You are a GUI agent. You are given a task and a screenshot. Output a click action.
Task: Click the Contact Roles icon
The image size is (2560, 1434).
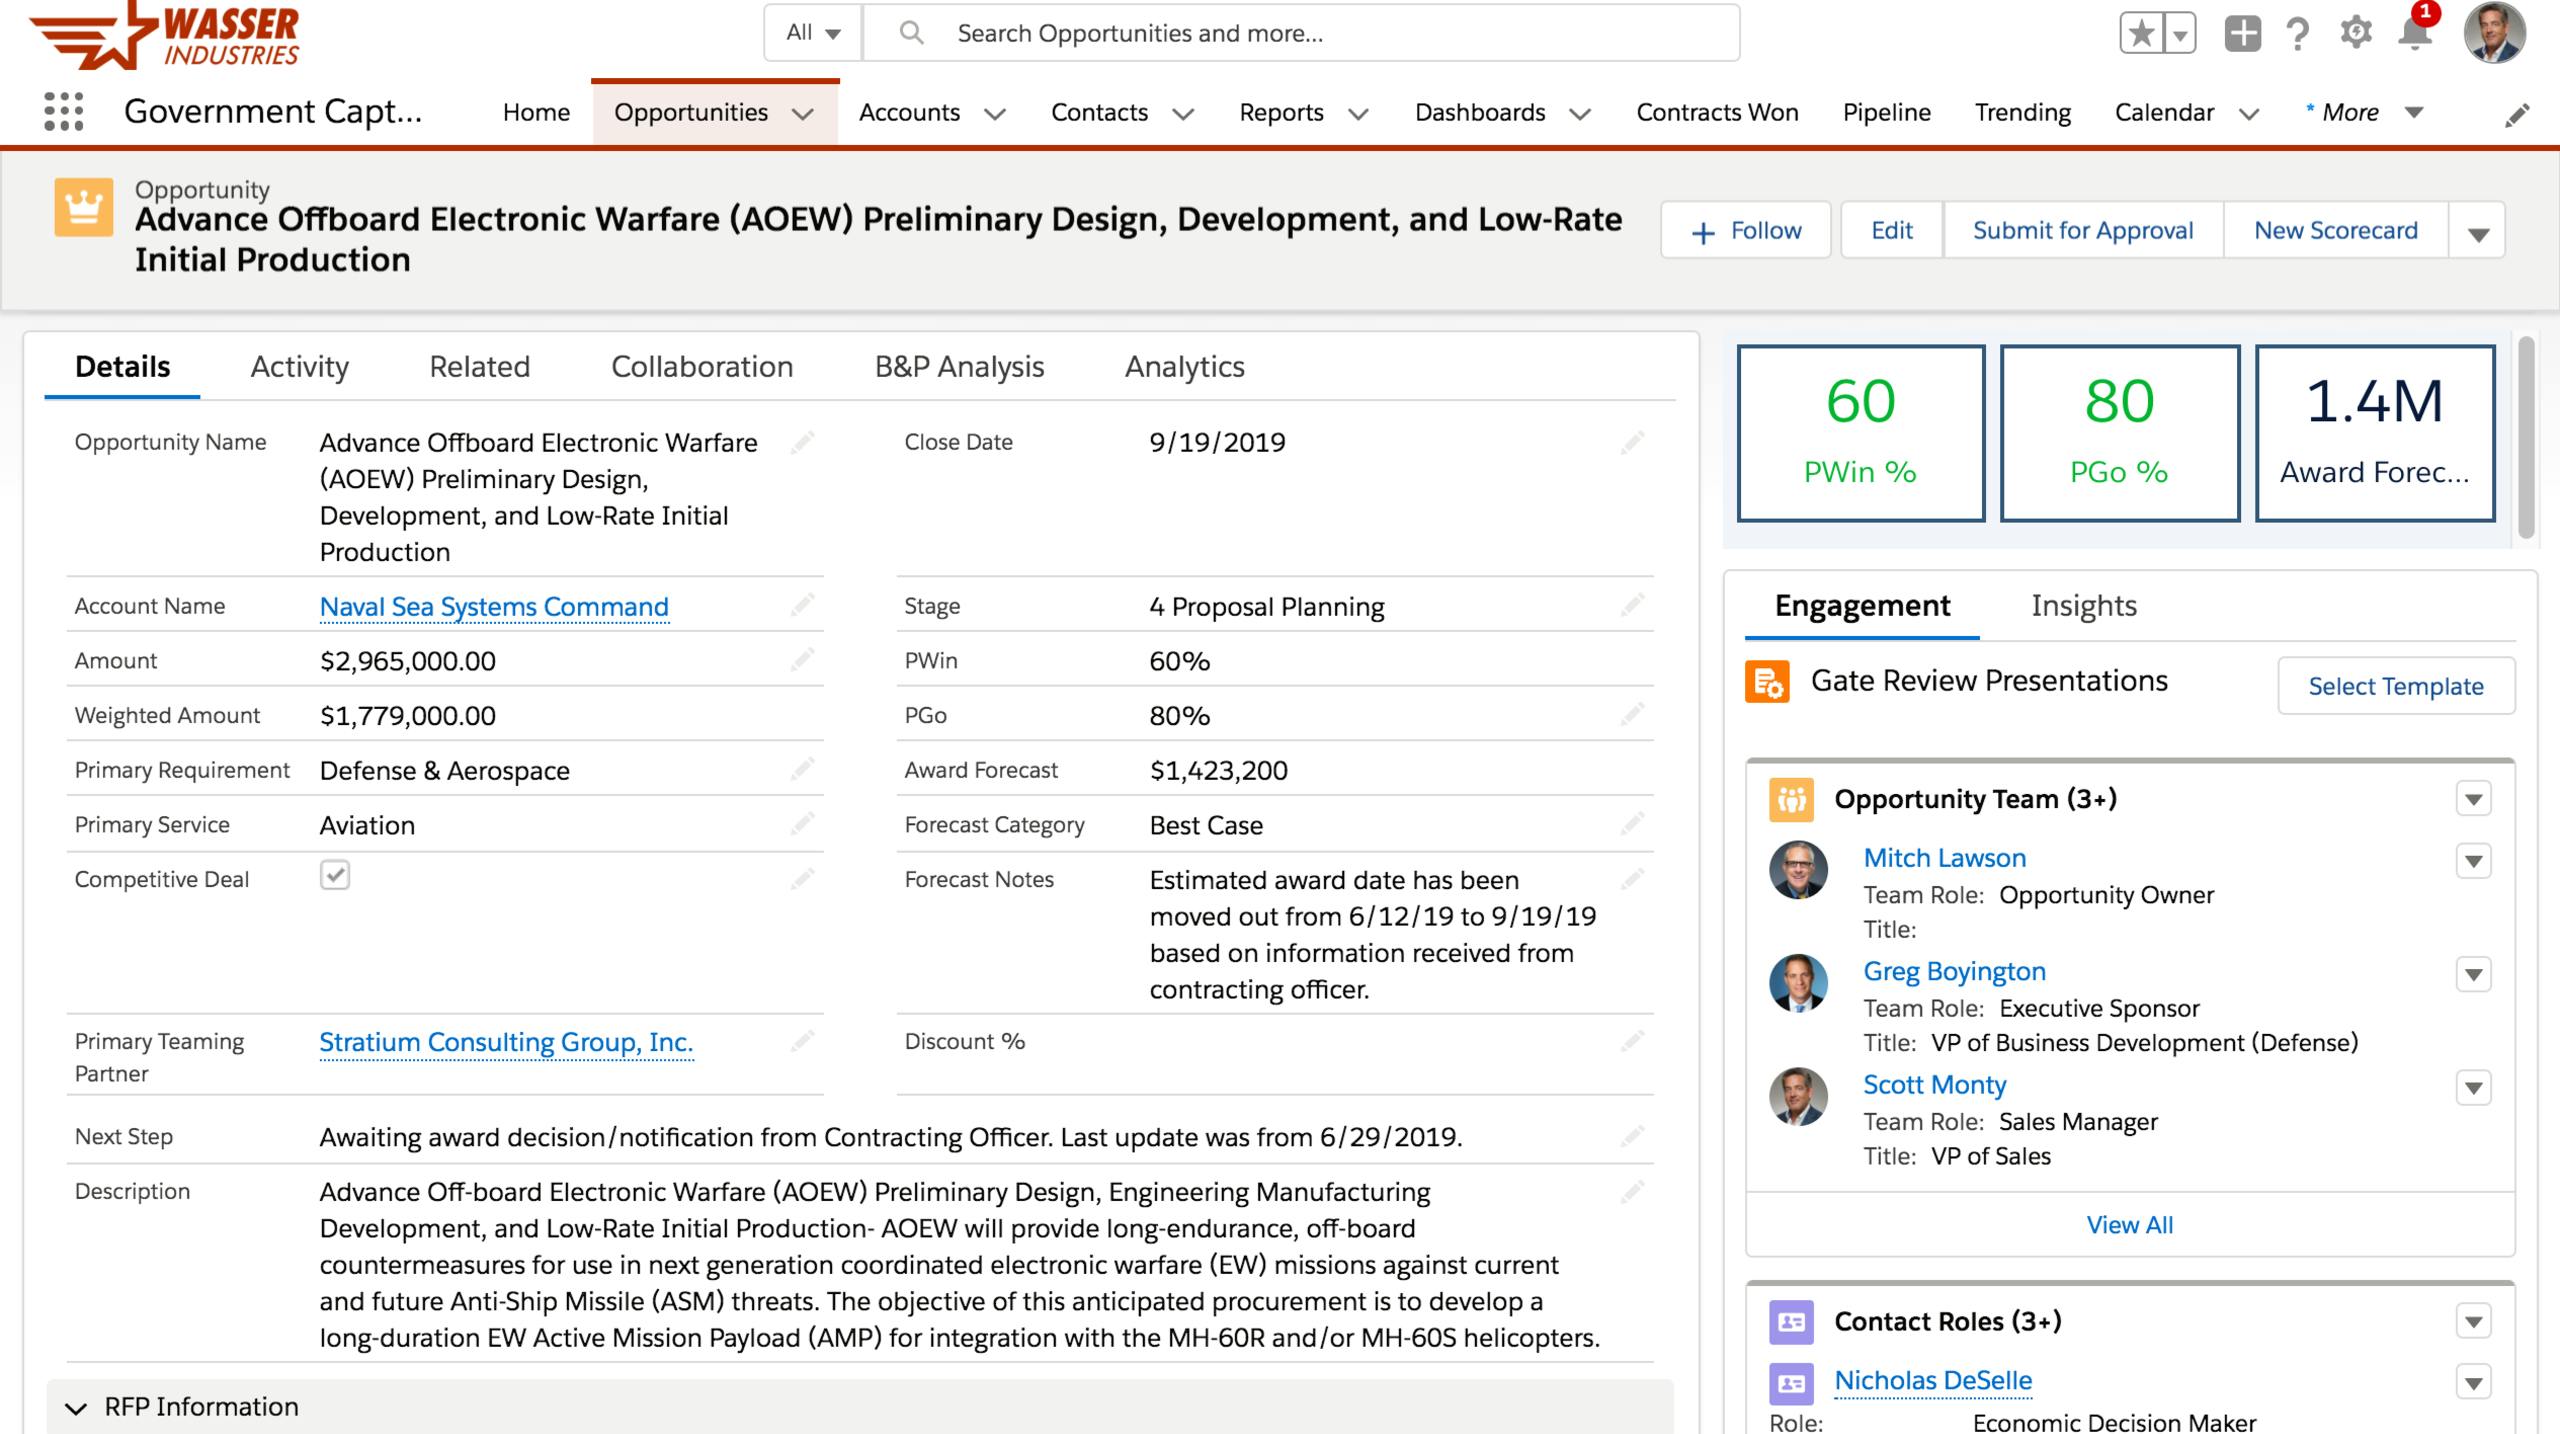pos(1791,1322)
